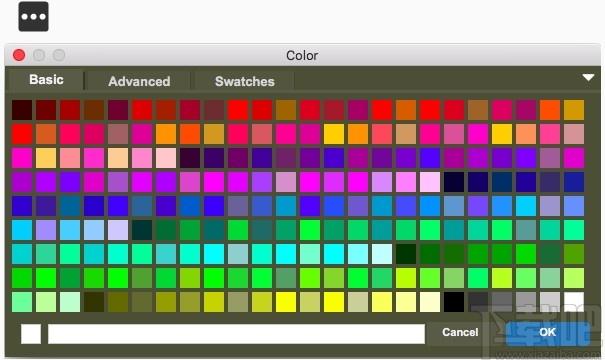Pick the dark olive swatch in bottom row
This screenshot has width=605, height=360.
click(94, 302)
